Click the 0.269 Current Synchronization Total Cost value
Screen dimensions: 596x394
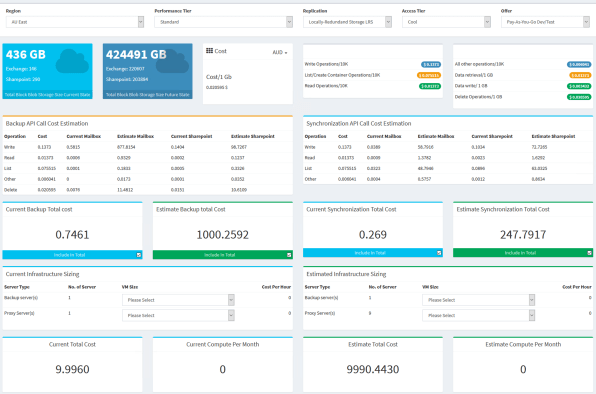coord(372,235)
